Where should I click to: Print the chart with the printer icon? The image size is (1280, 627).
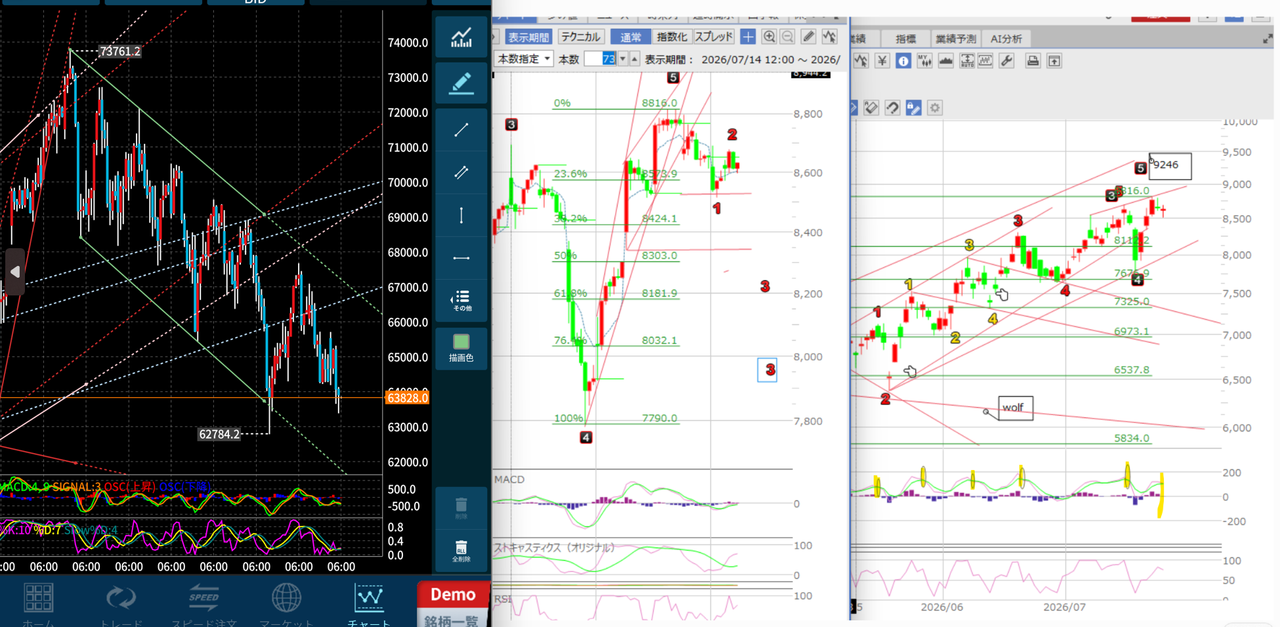(1033, 61)
